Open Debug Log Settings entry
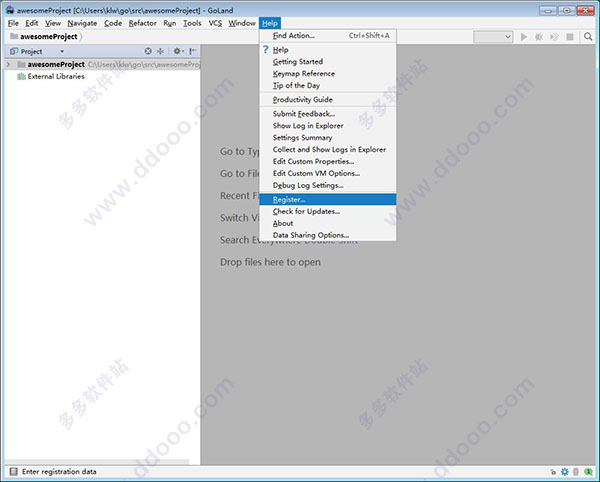600x482 pixels. [x=328, y=185]
